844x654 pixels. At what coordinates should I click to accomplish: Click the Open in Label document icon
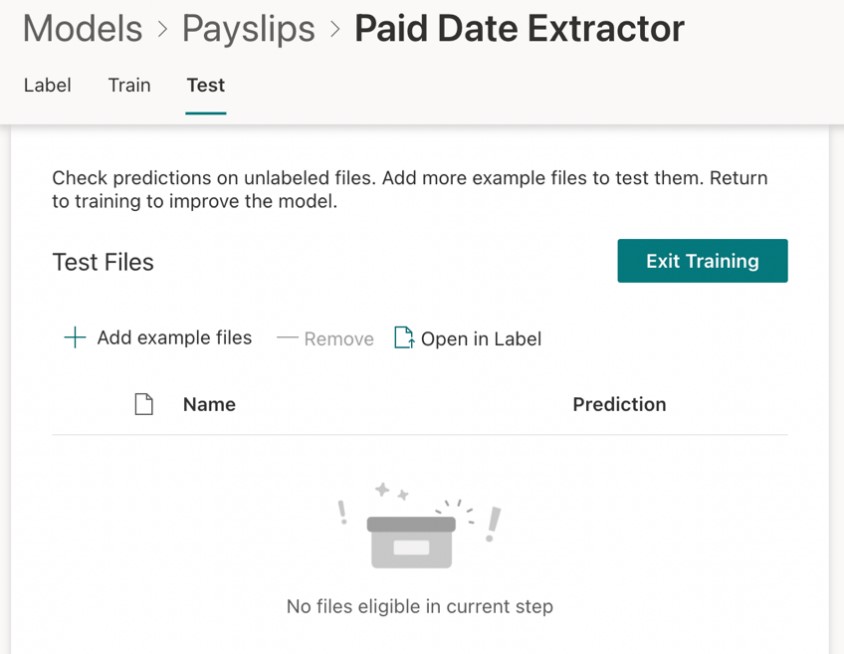pyautogui.click(x=403, y=338)
